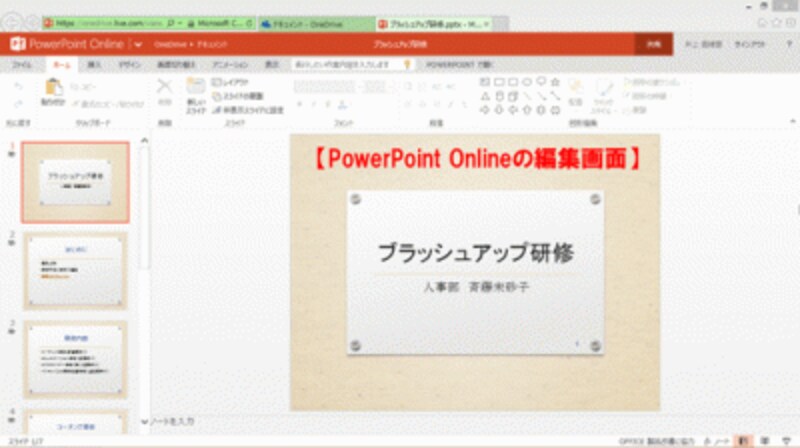This screenshot has width=800, height=448.
Task: Select slide 3 thumbnail
Action: [x=76, y=360]
